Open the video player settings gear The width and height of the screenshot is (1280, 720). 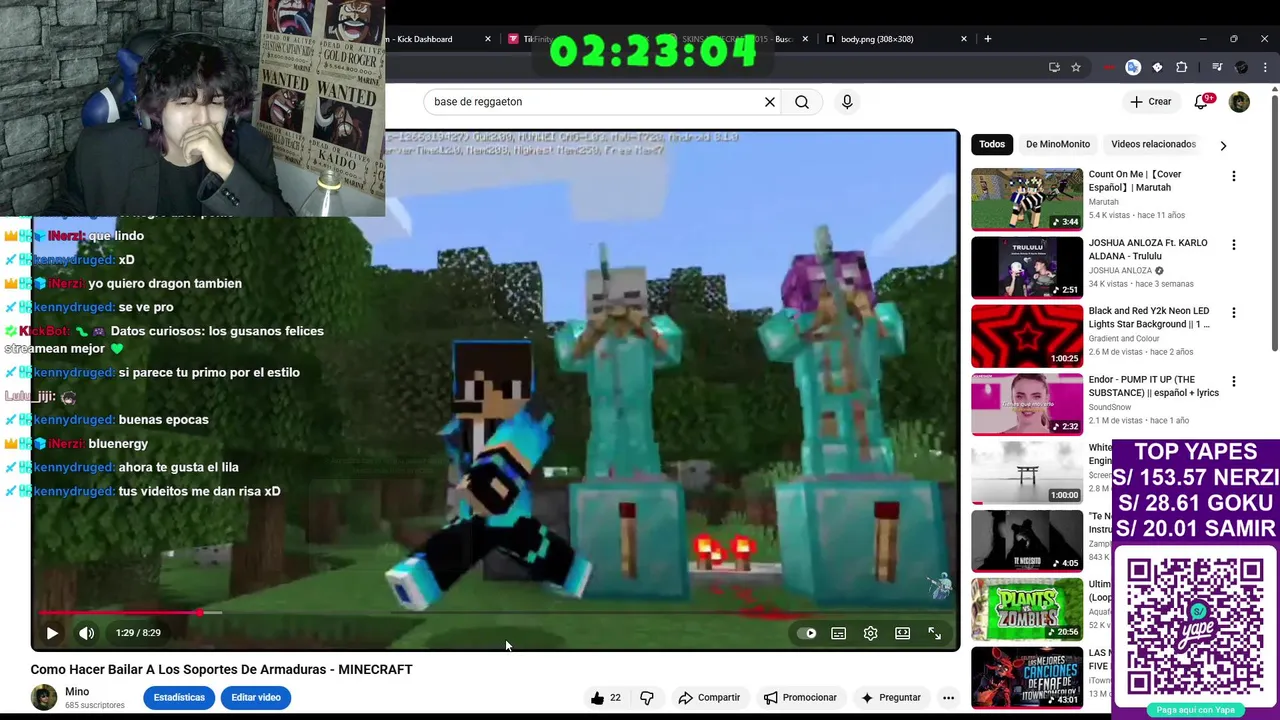(x=870, y=633)
